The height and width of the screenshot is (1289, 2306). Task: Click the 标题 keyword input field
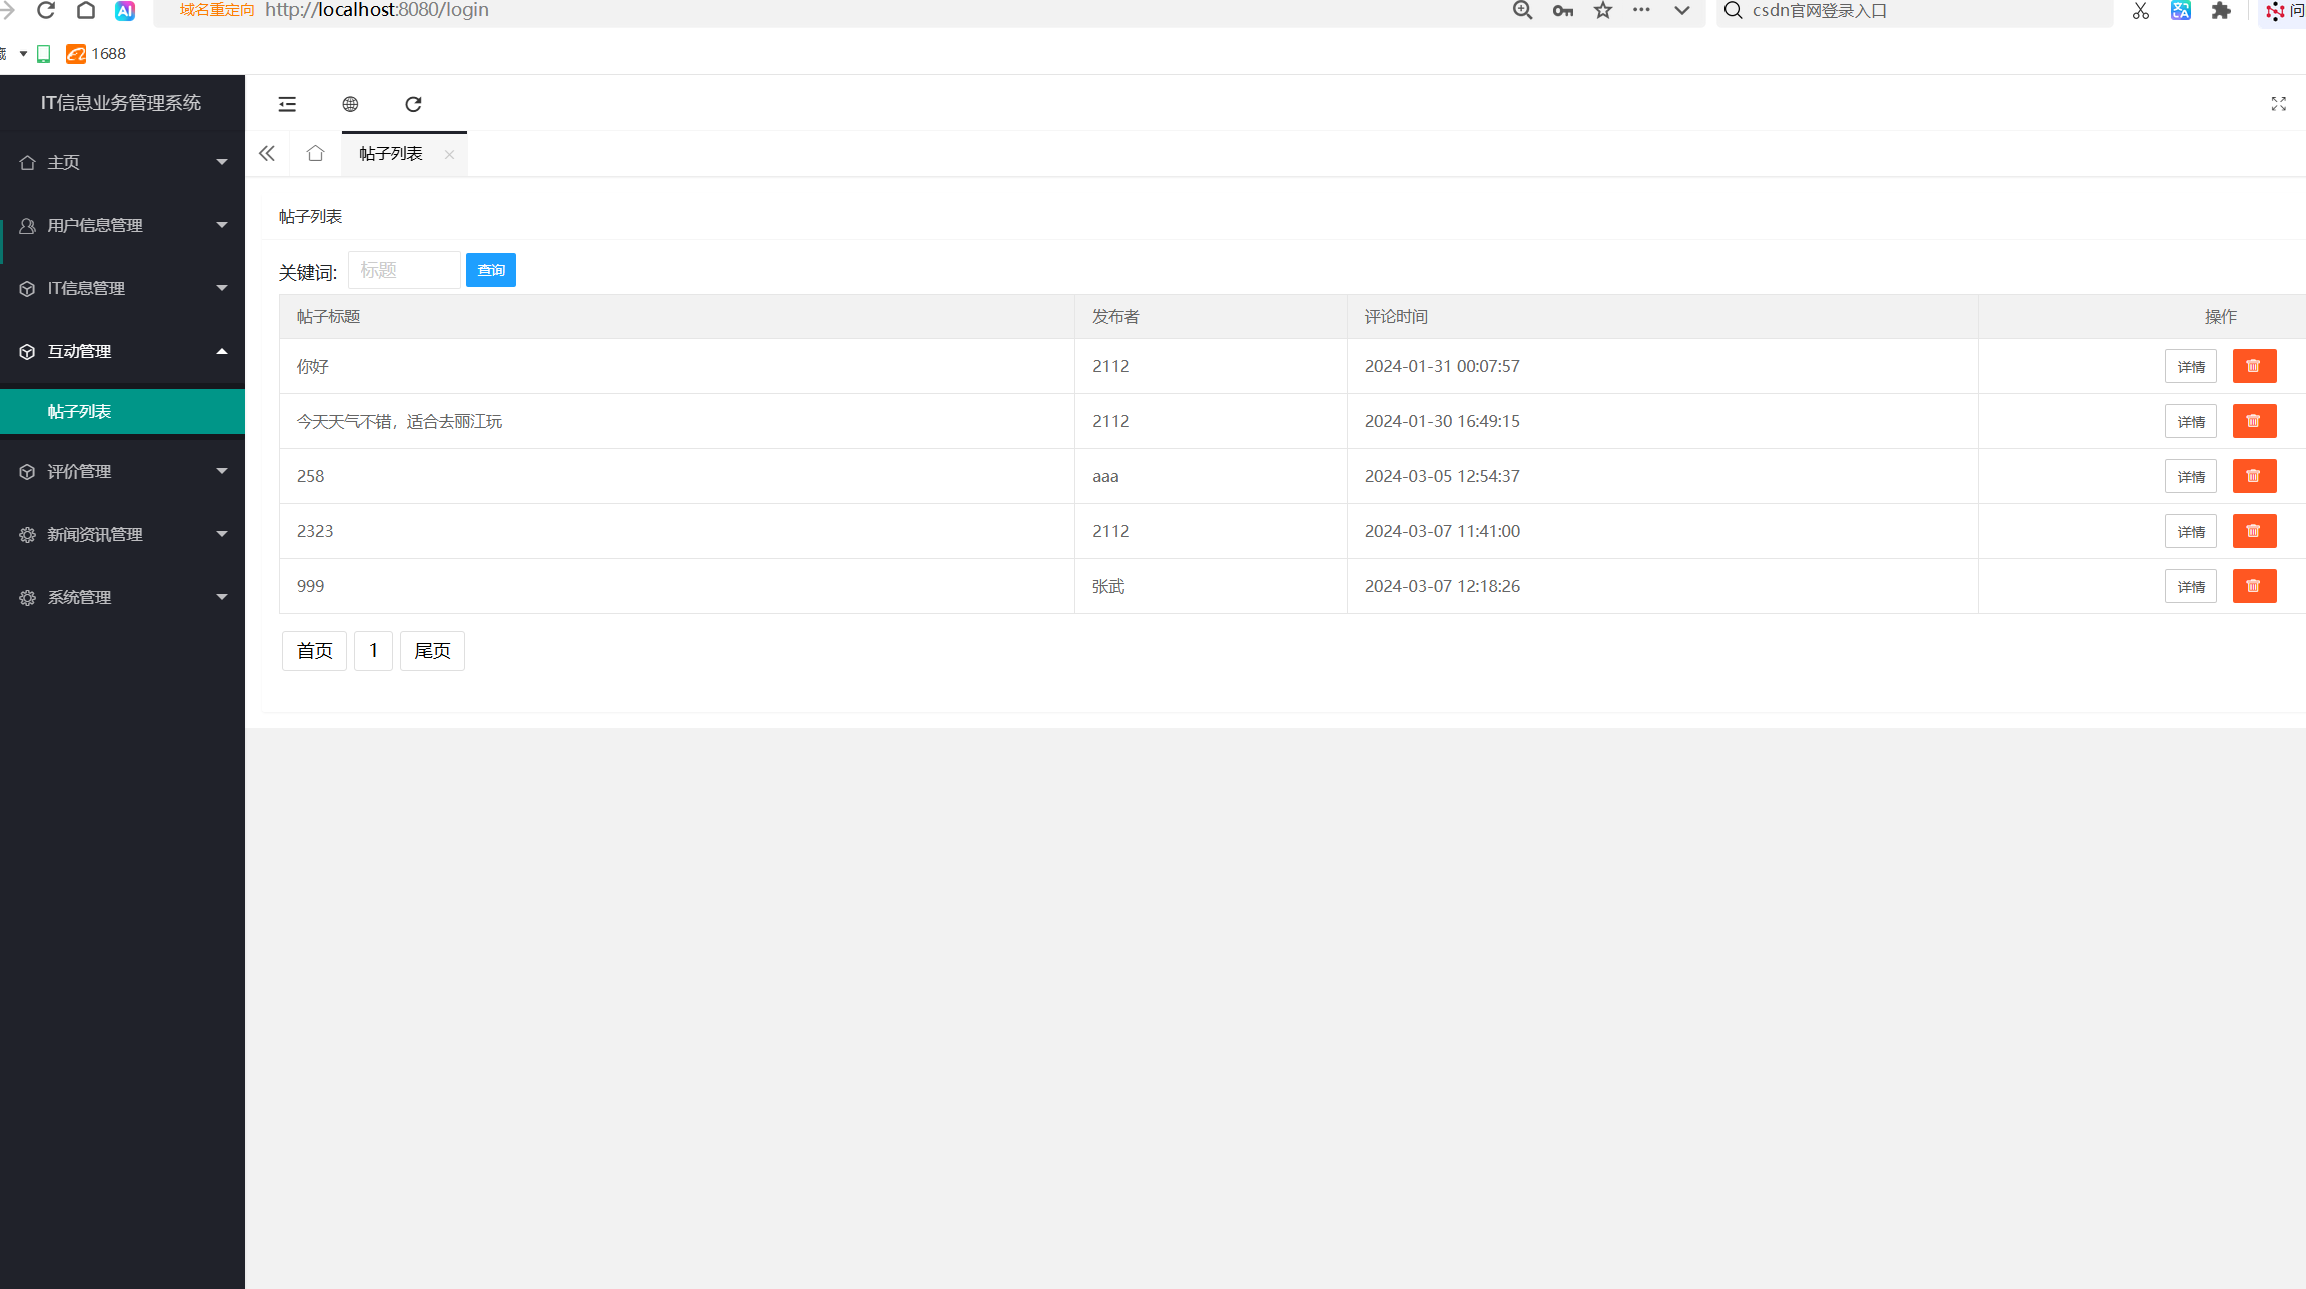404,270
